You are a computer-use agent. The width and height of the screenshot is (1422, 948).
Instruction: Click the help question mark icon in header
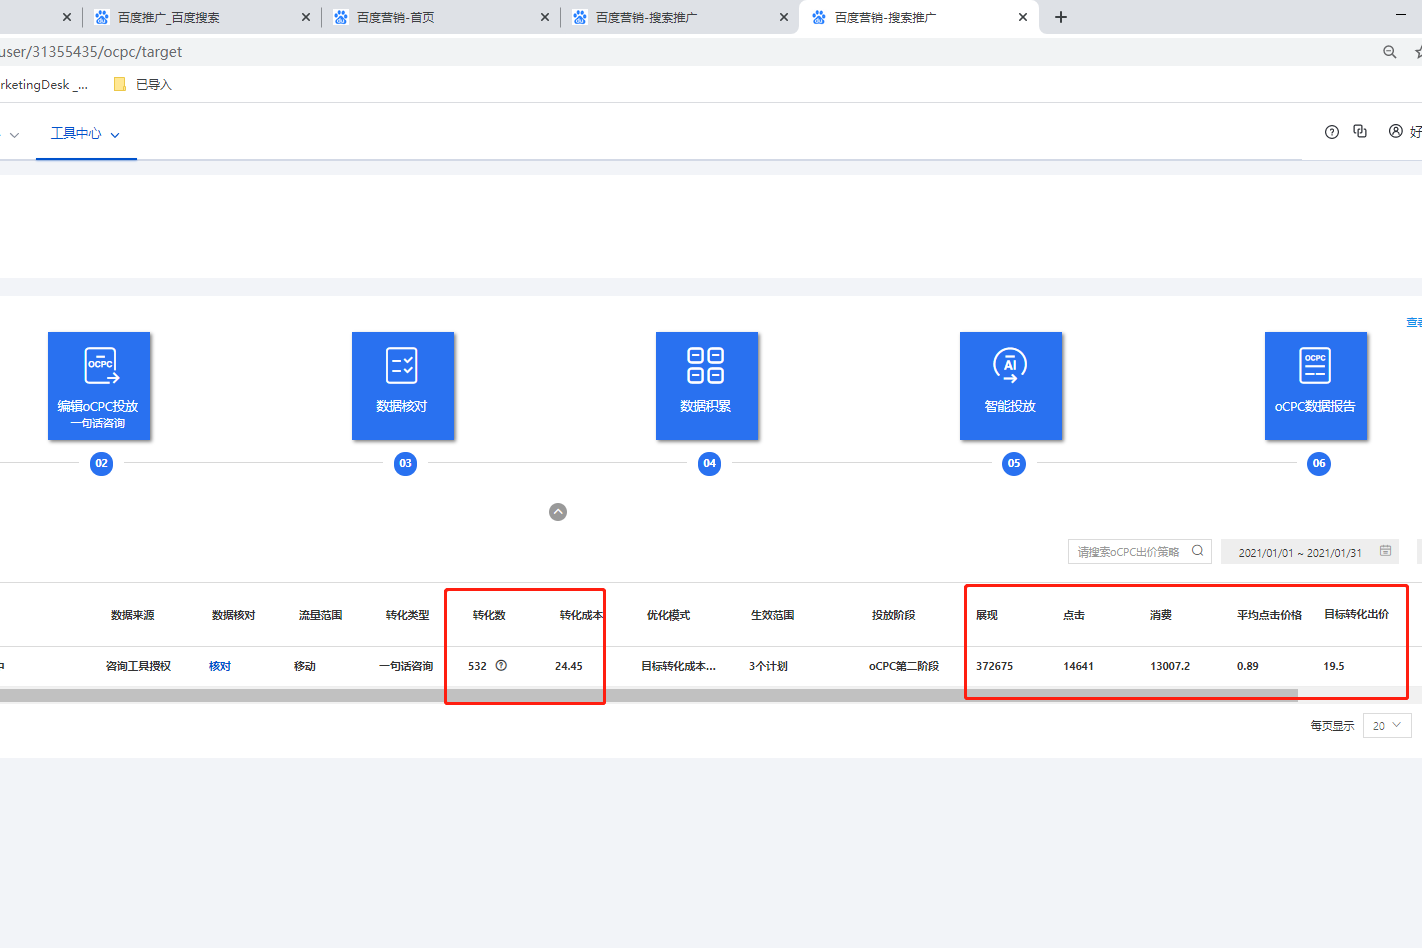pos(1331,132)
